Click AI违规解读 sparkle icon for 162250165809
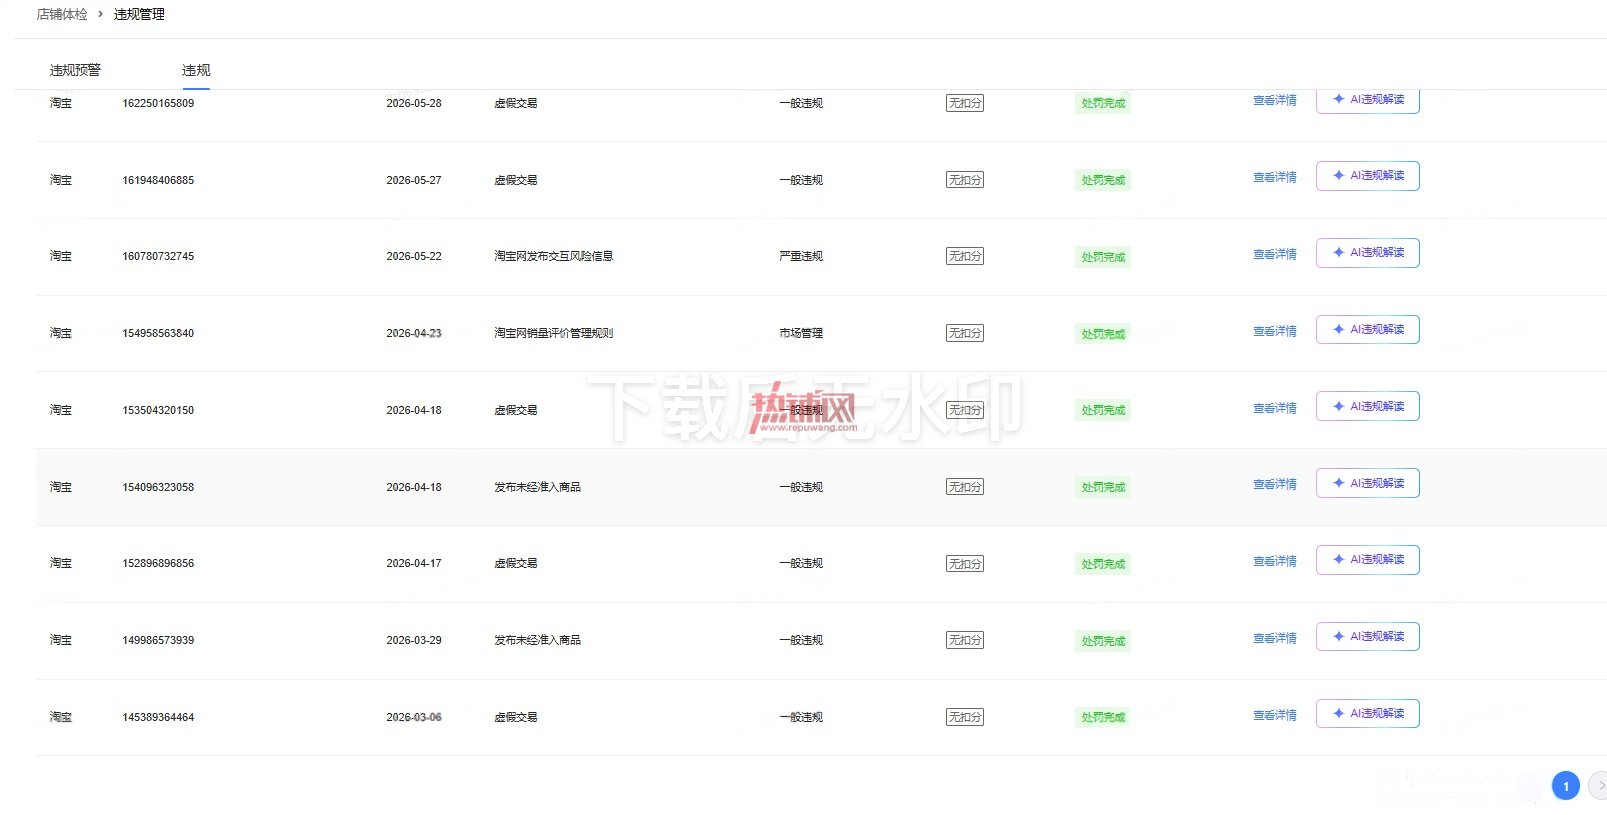The width and height of the screenshot is (1607, 815). pos(1338,99)
